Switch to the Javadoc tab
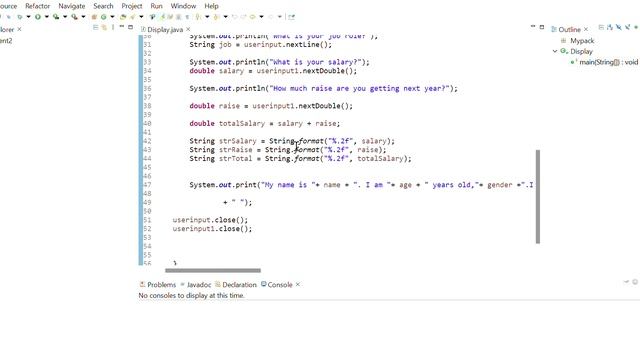 tap(196, 284)
